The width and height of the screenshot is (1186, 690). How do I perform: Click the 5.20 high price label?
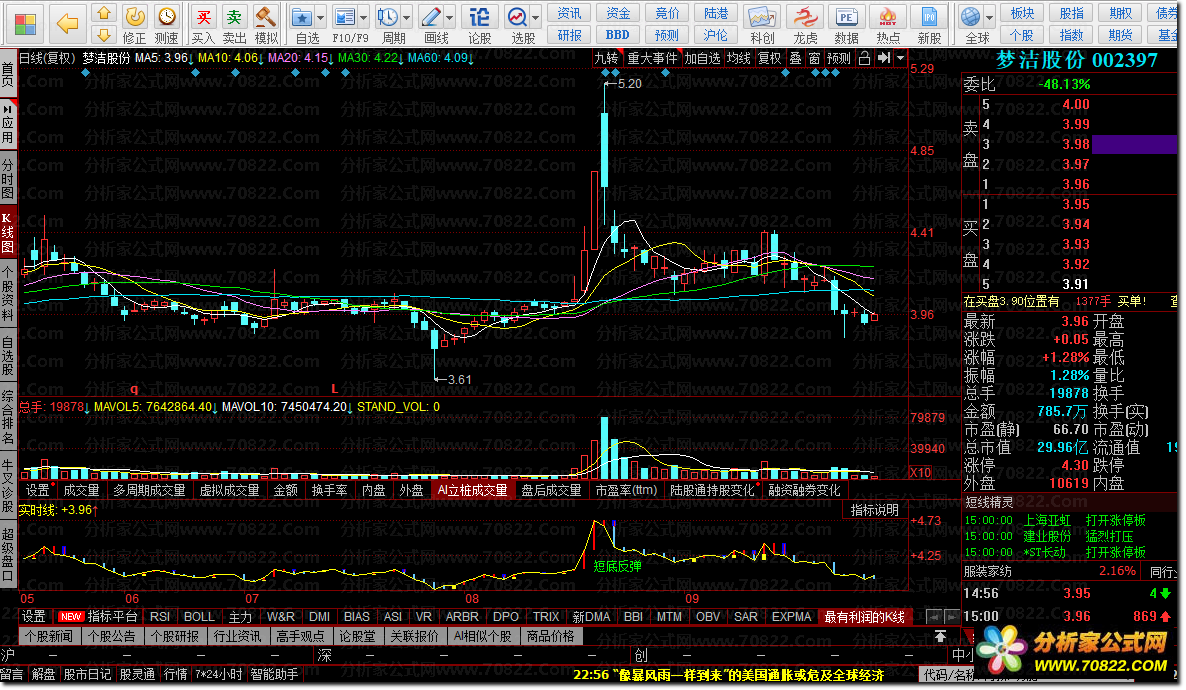point(629,83)
